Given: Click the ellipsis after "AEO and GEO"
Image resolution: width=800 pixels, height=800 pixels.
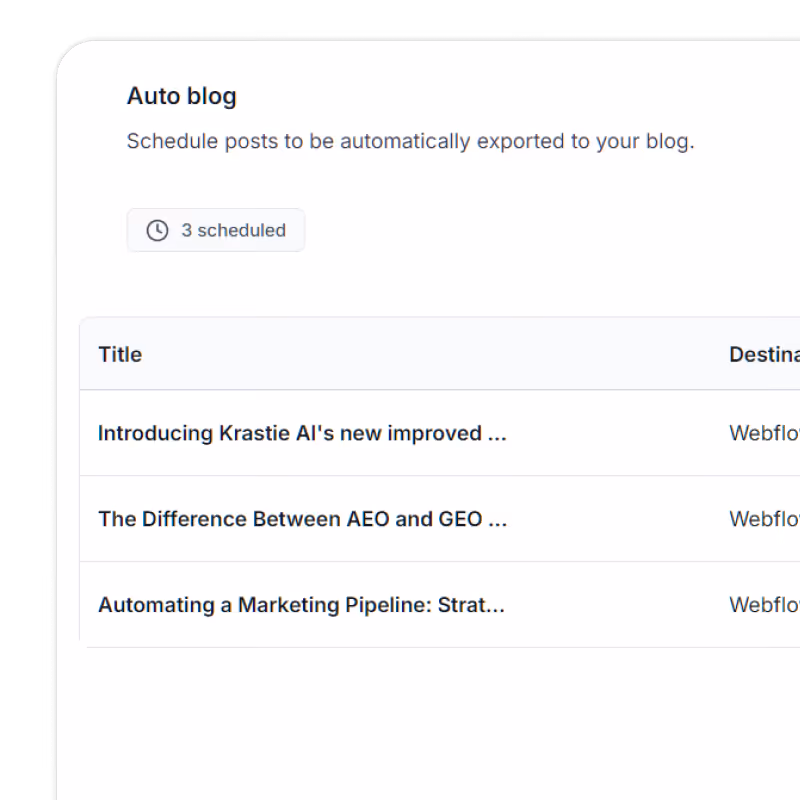Looking at the screenshot, I should 497,521.
